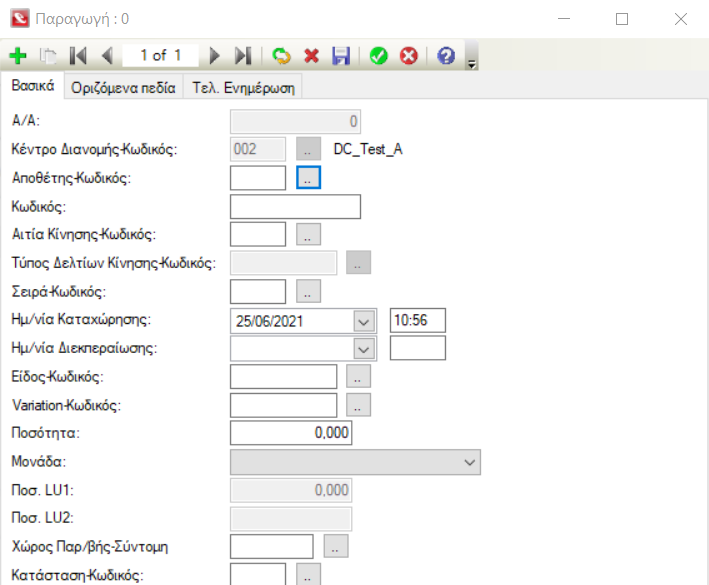Click the Ημ/νία Διεκπεραίωσης time field
Screen dimensions: 709x585
[x=418, y=348]
